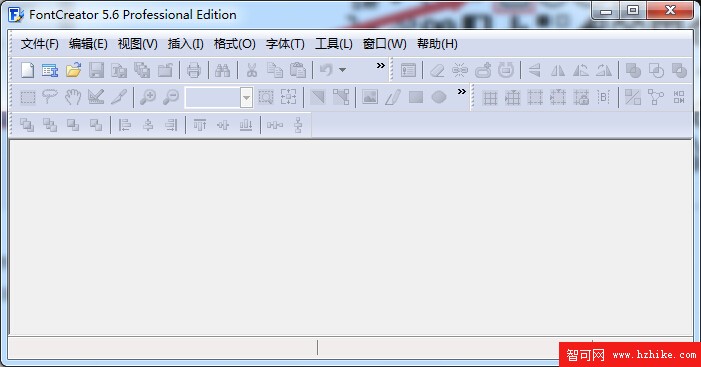The height and width of the screenshot is (367, 701).
Task: Click the union contours icon
Action: click(x=633, y=71)
